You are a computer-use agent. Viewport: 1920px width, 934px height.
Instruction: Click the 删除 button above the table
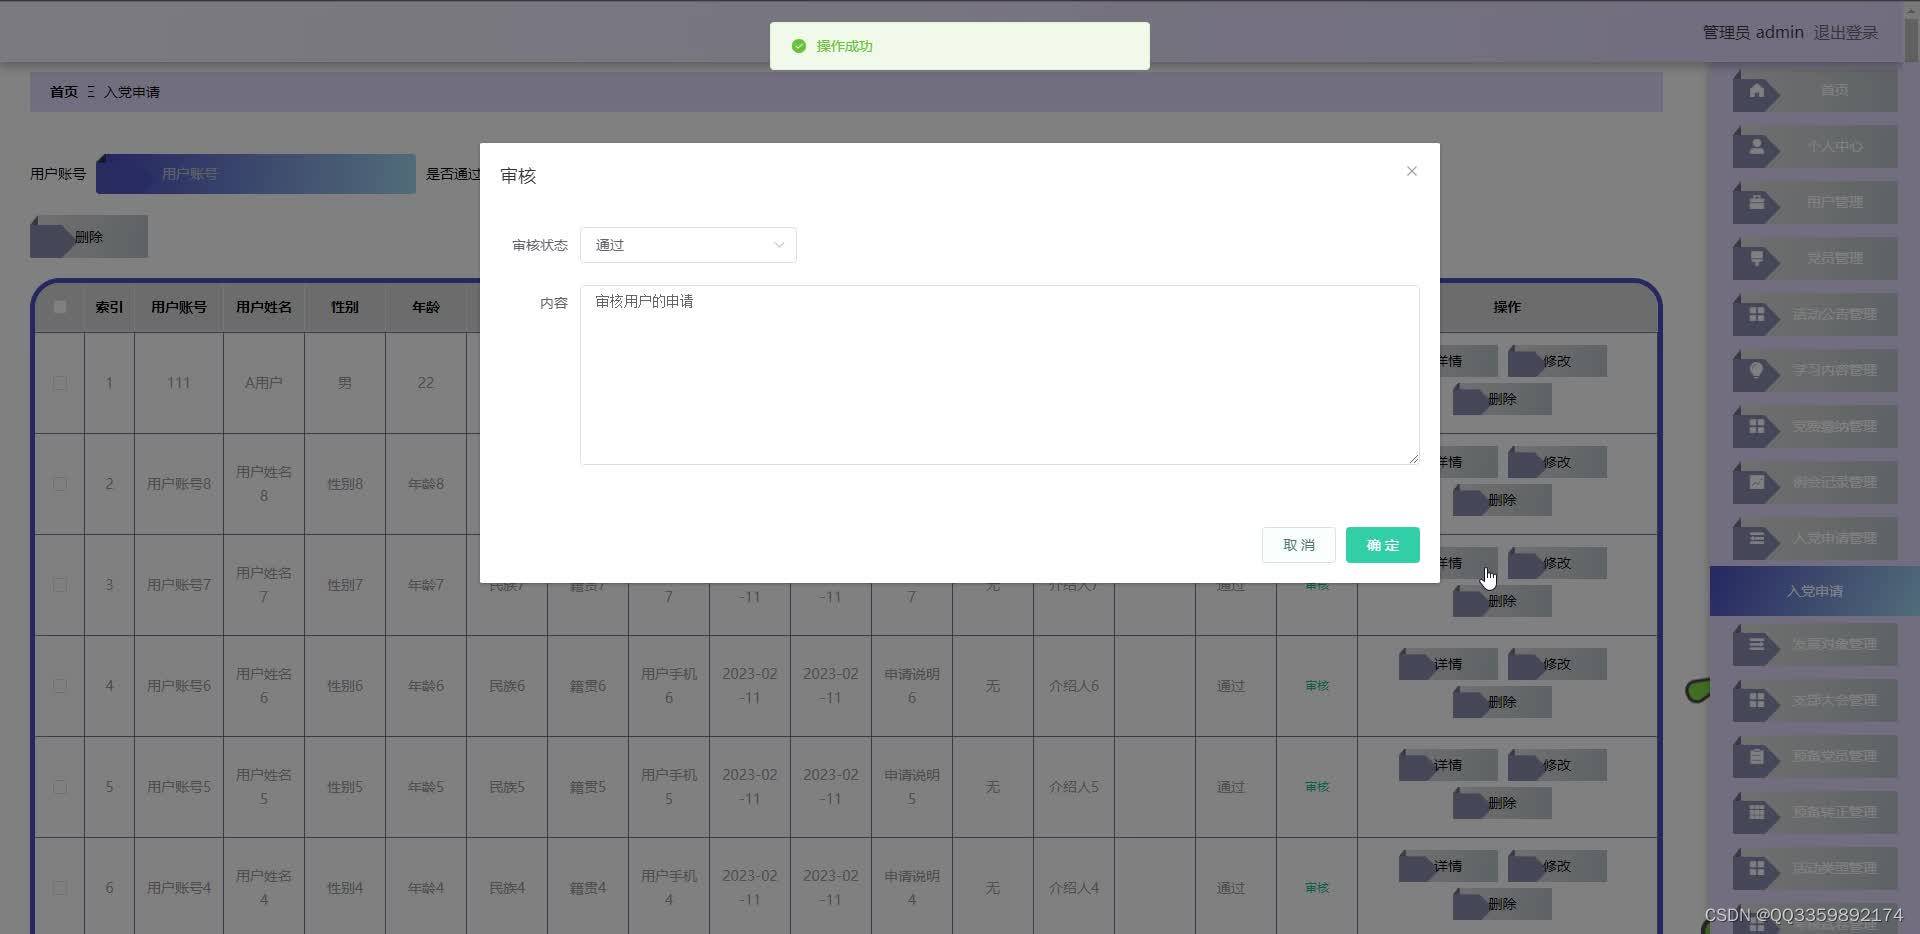[89, 237]
